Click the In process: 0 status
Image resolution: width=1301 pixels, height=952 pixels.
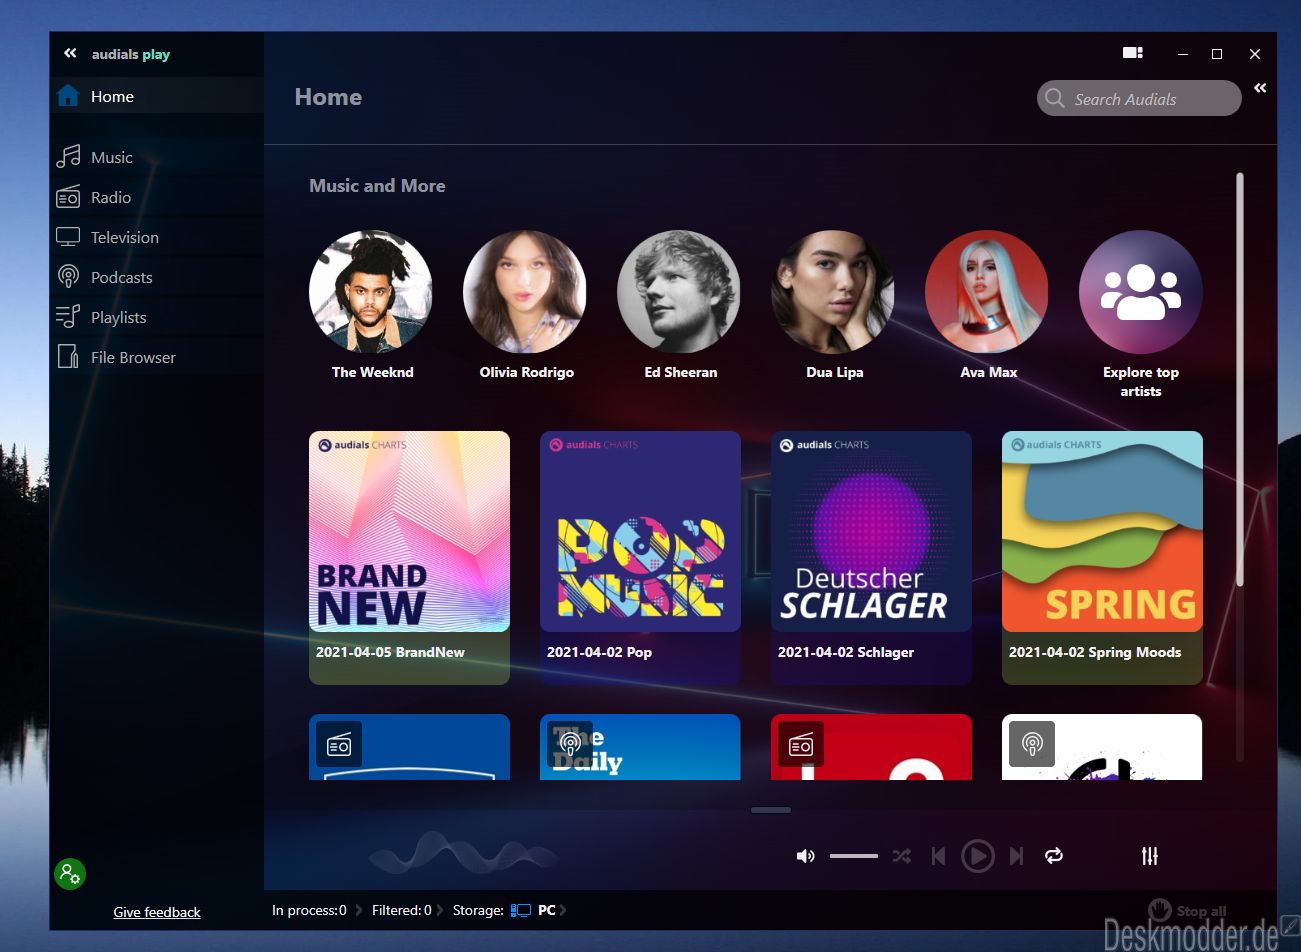309,910
